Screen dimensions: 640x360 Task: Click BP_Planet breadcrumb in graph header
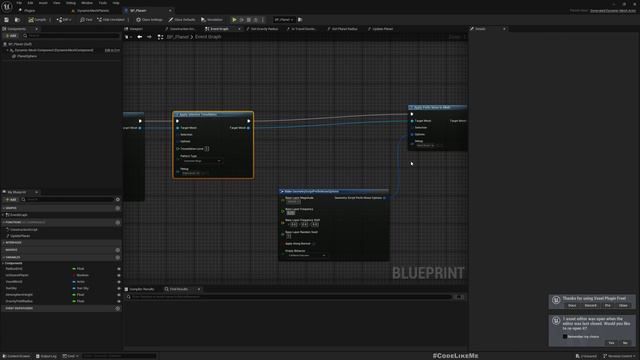[x=178, y=37]
